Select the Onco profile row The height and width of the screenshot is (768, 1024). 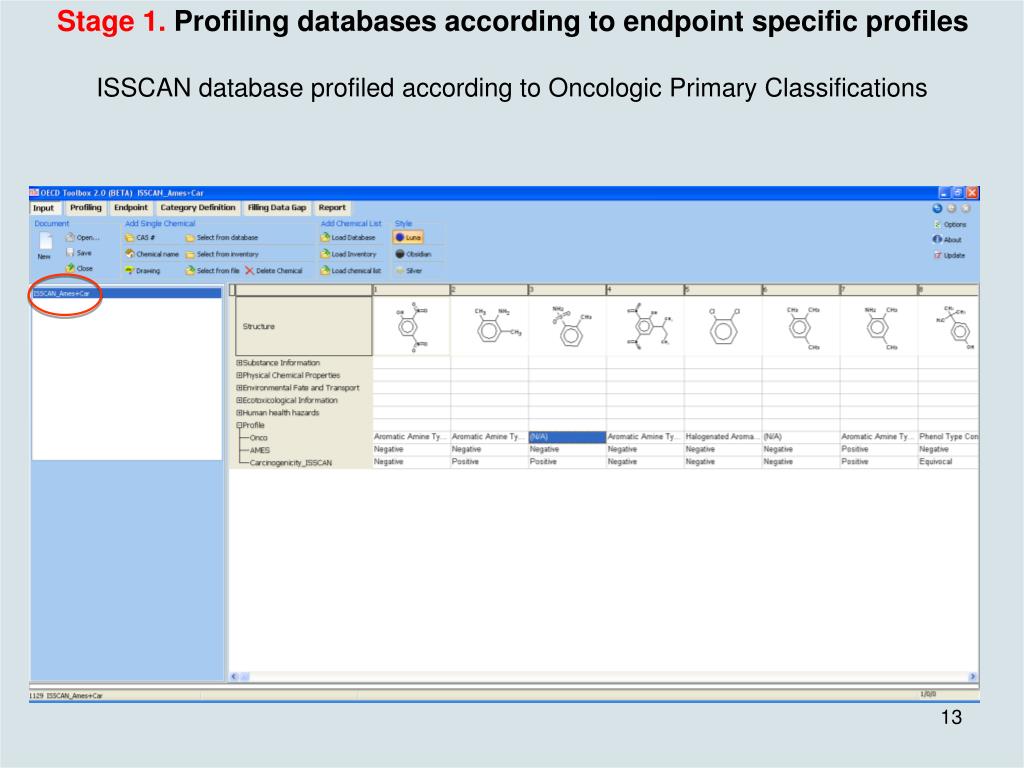(x=258, y=438)
